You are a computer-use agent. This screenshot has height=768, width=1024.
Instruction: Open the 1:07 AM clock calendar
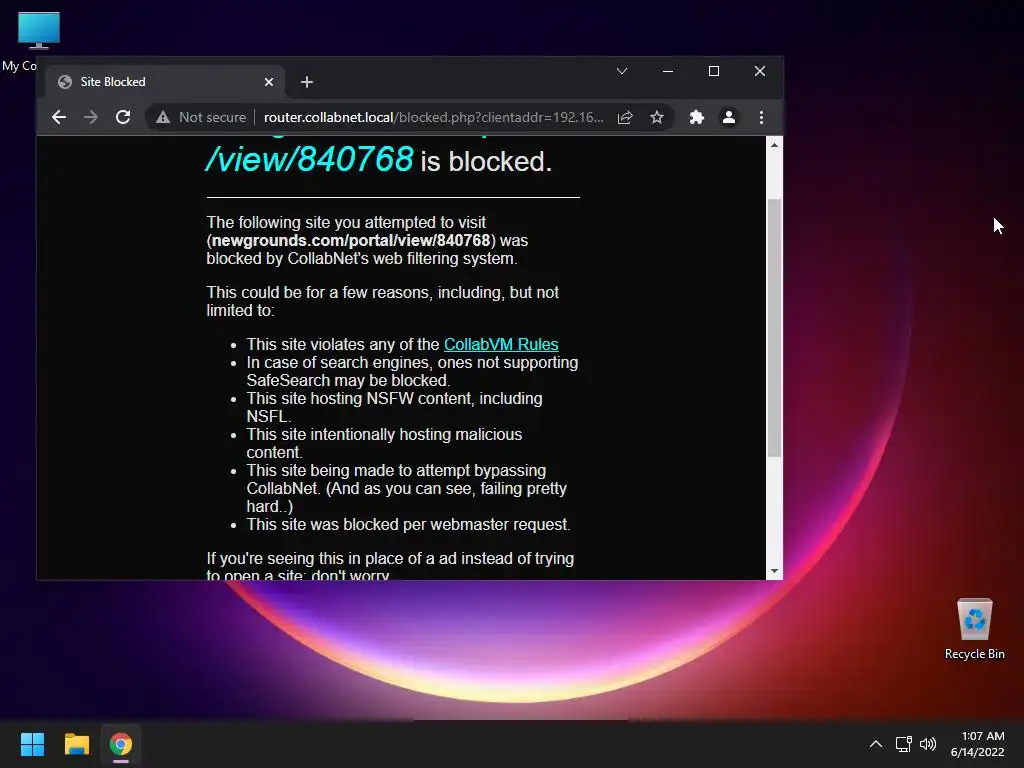click(978, 744)
